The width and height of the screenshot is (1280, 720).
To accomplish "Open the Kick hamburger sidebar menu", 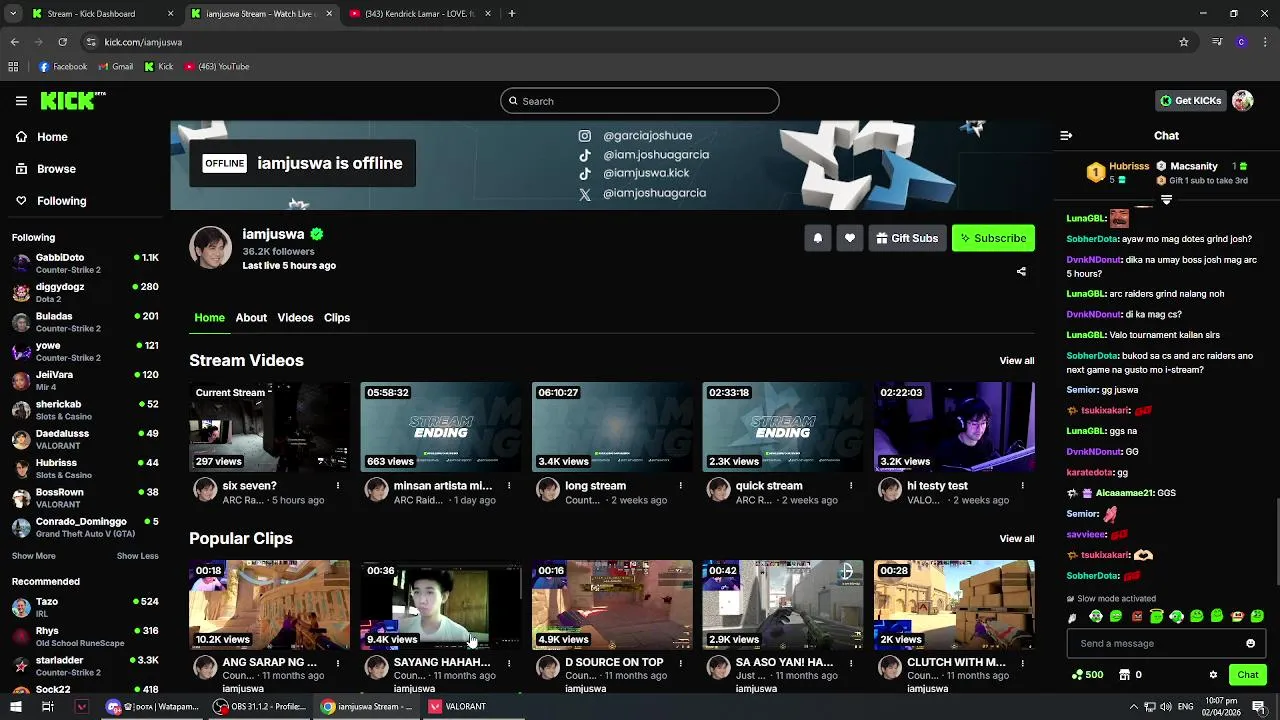I will [21, 101].
